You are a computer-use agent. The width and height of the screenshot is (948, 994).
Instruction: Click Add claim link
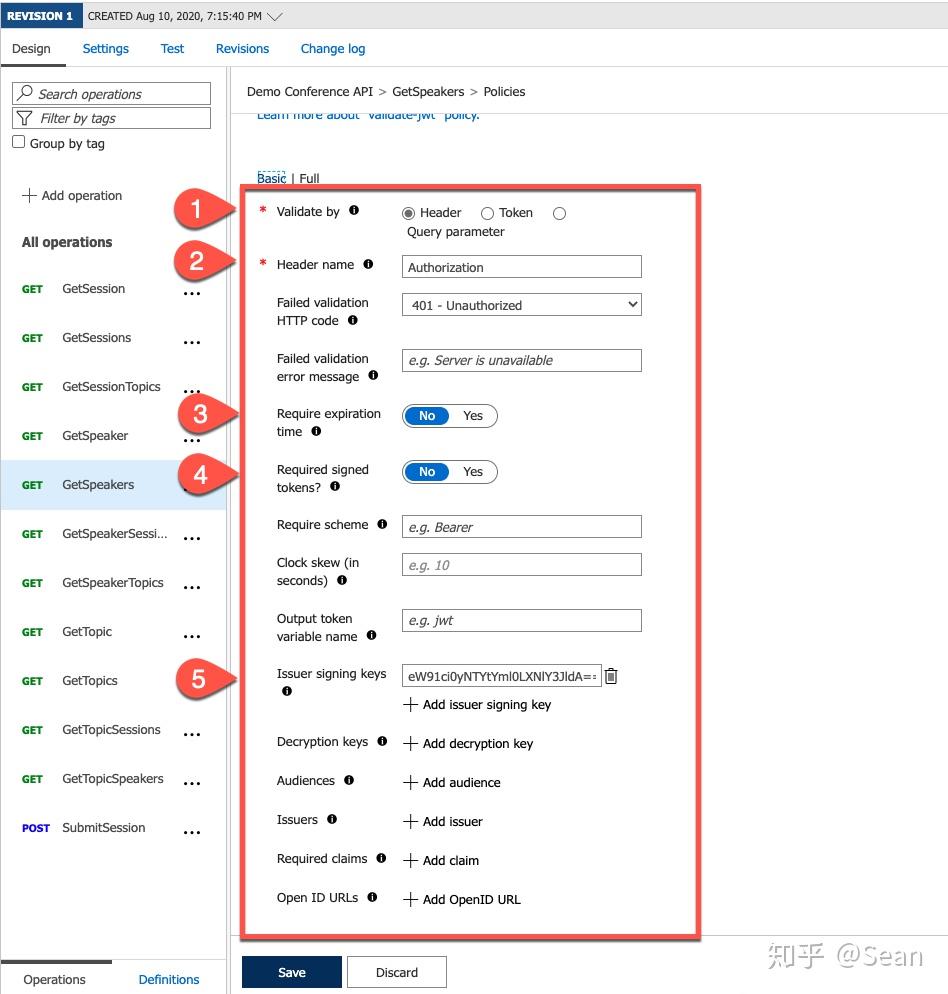[441, 860]
